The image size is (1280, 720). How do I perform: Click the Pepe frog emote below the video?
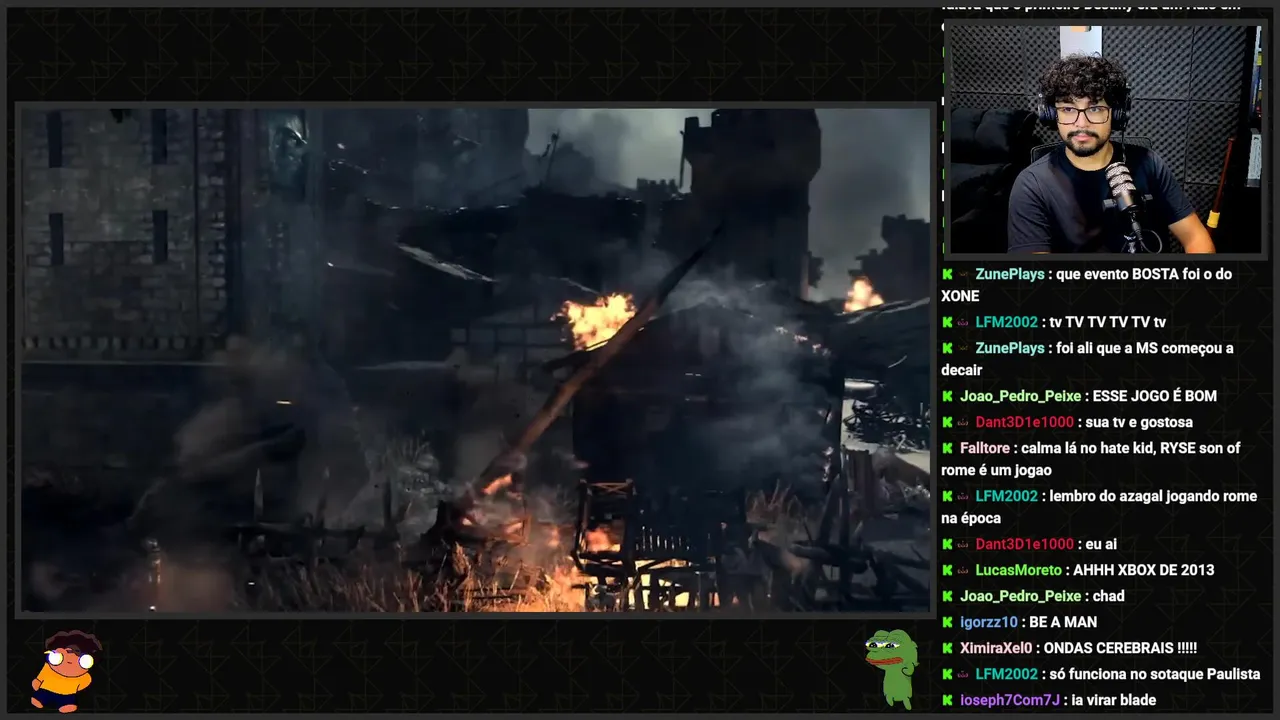pyautogui.click(x=891, y=667)
